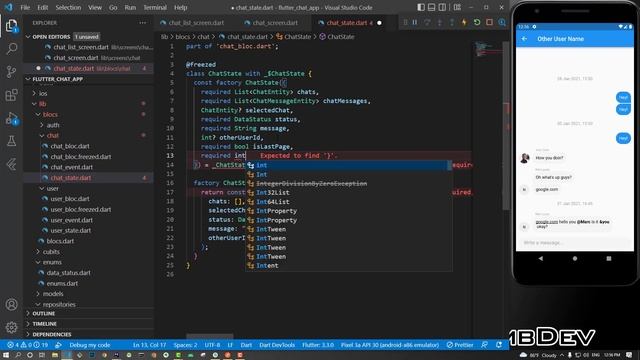640x360 pixels.
Task: Tap the emulator Android home button
Action: (575, 258)
